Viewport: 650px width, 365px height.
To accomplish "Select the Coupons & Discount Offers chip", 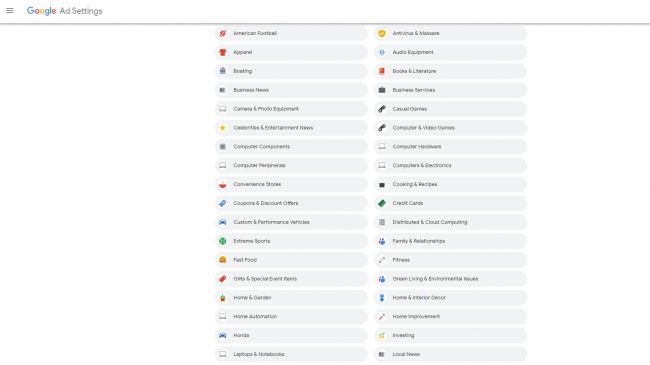I will pos(291,203).
